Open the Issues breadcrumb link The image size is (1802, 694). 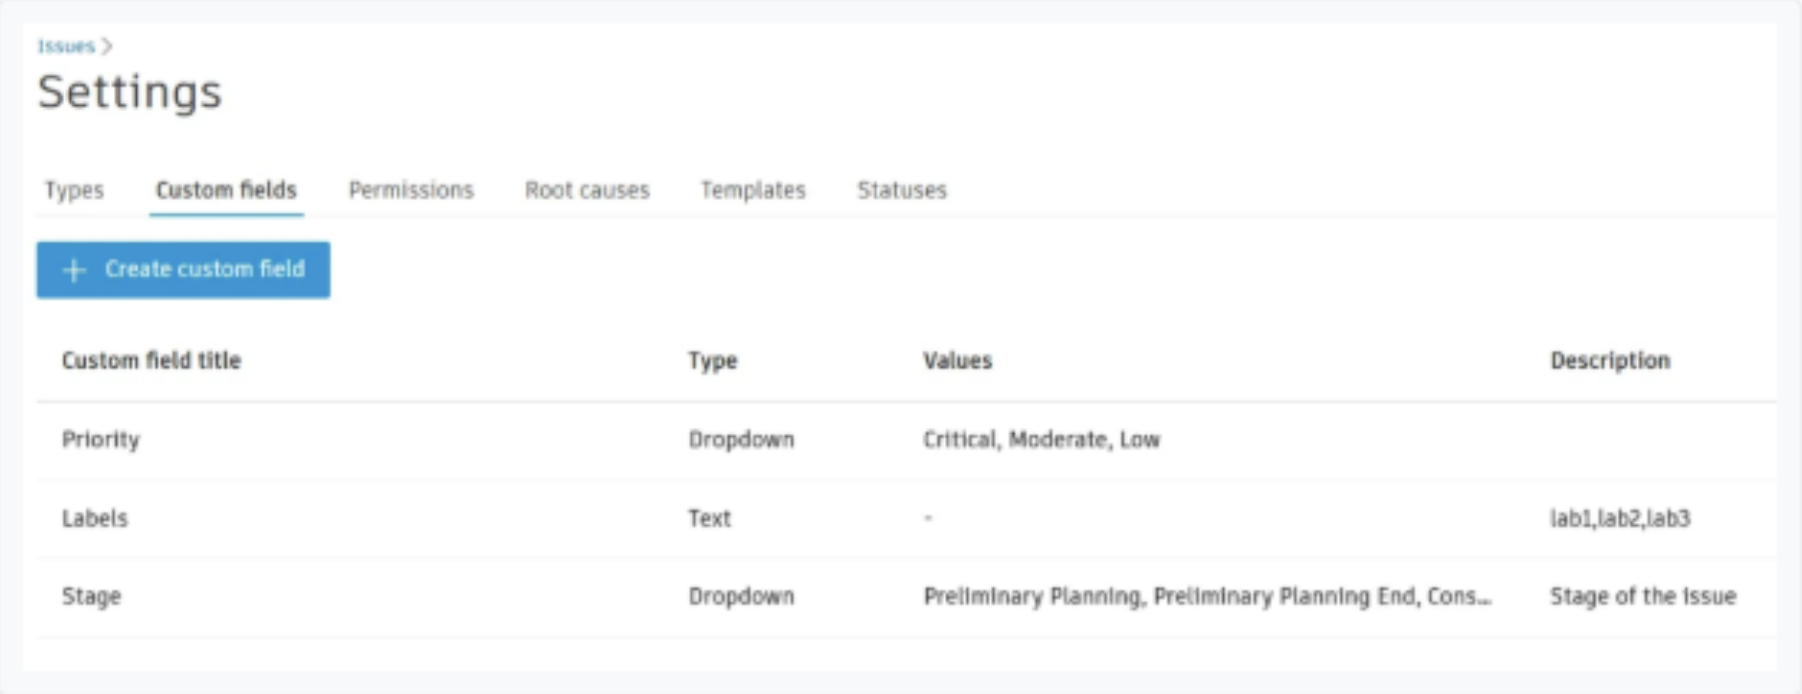click(x=66, y=46)
